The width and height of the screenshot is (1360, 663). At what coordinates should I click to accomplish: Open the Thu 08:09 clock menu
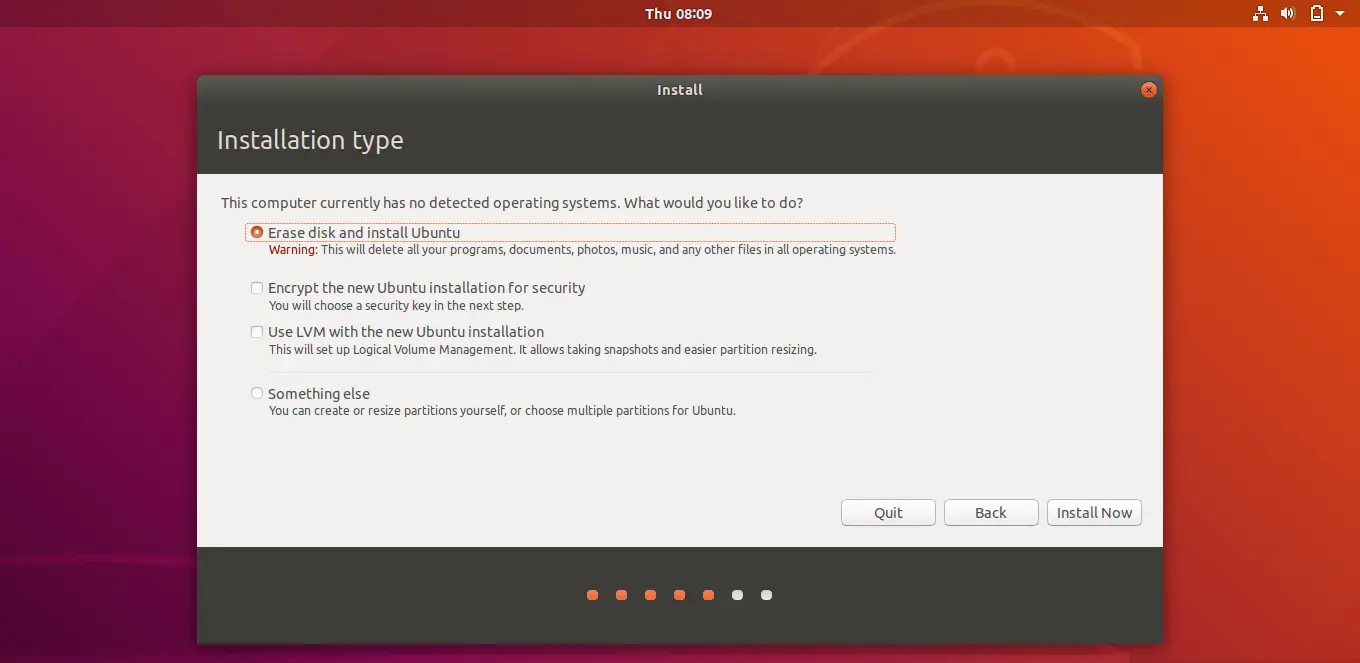(x=678, y=14)
